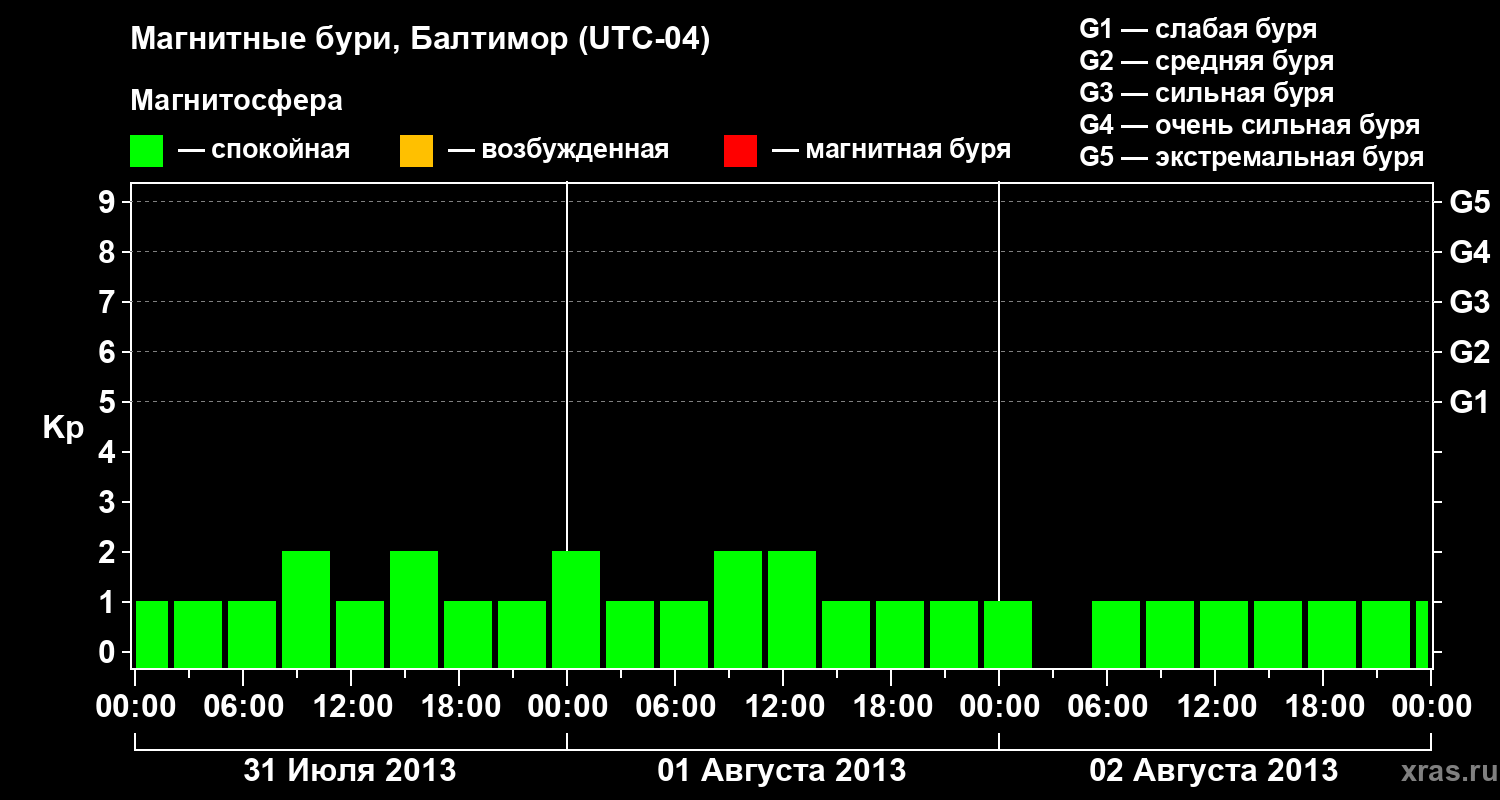Click the red 'магнитная буря' legend swatch
This screenshot has height=800, width=1500.
click(x=740, y=151)
